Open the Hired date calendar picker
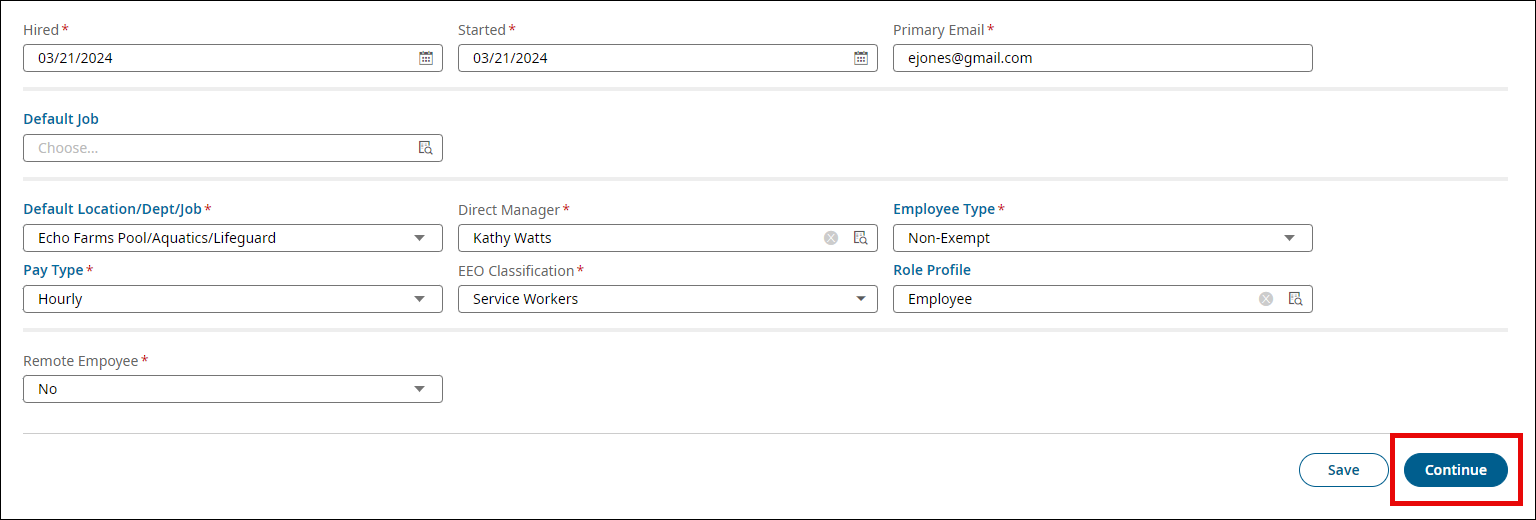This screenshot has width=1536, height=520. (425, 58)
